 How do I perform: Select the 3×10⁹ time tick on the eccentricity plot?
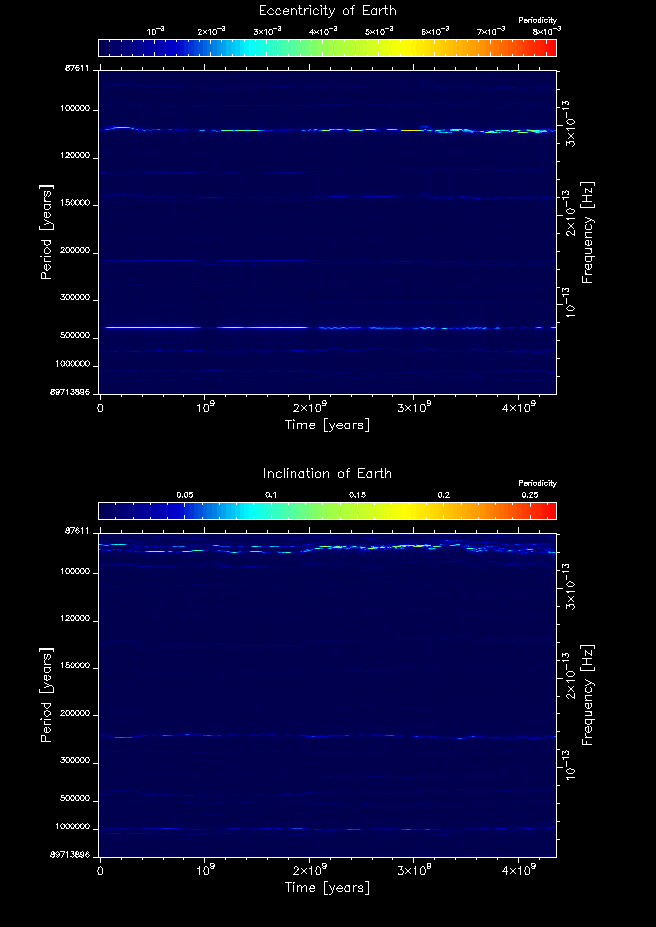tap(413, 408)
